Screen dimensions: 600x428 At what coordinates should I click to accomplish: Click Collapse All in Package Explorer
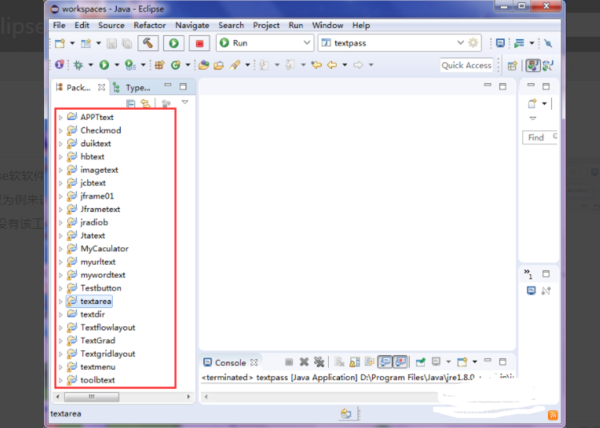coord(130,103)
